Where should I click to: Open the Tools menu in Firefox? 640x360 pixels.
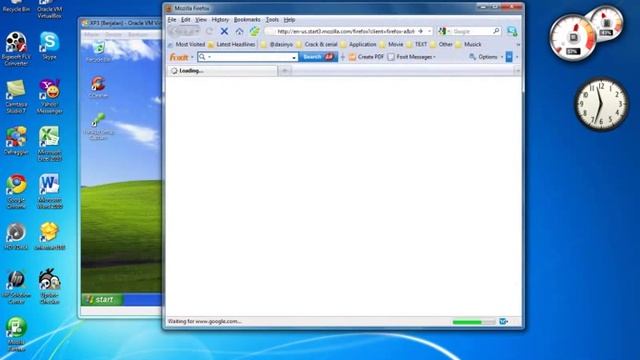(272, 20)
